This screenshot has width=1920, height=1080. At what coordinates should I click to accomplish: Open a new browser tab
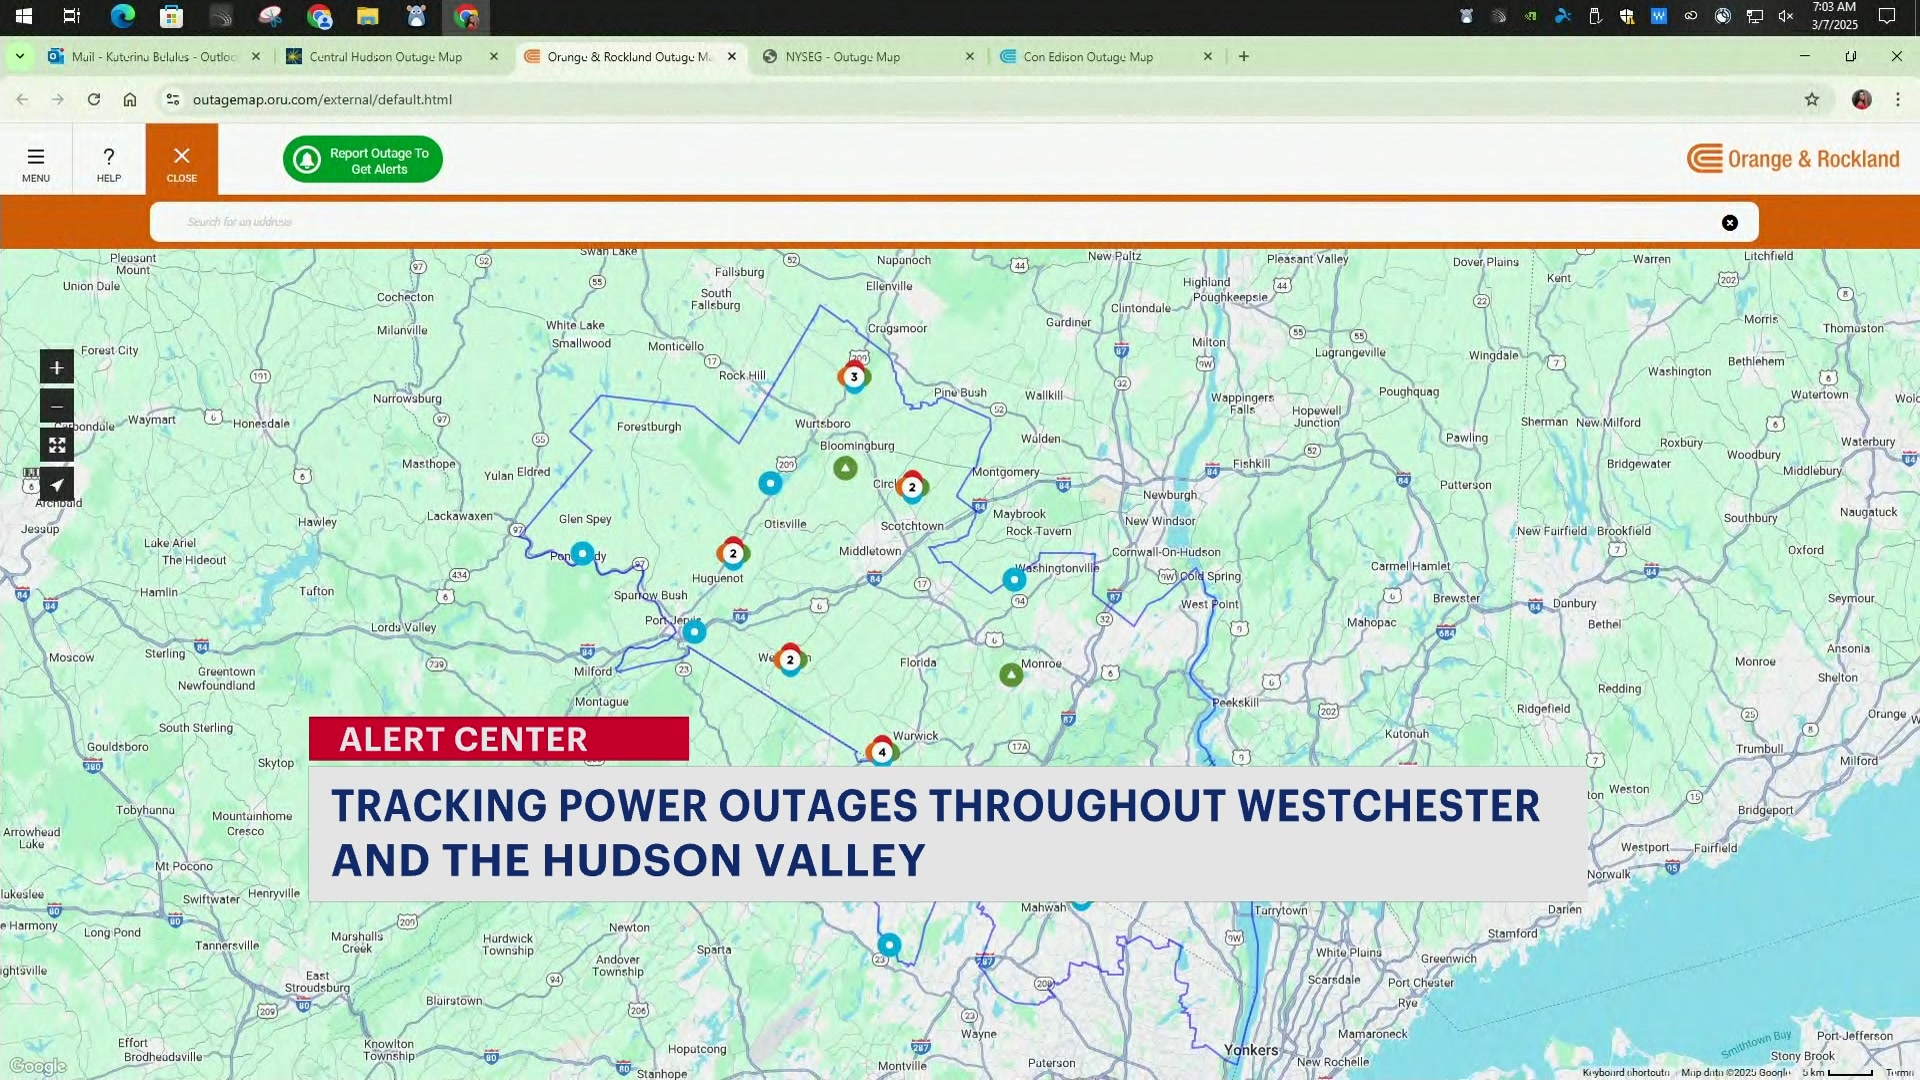pos(1244,57)
